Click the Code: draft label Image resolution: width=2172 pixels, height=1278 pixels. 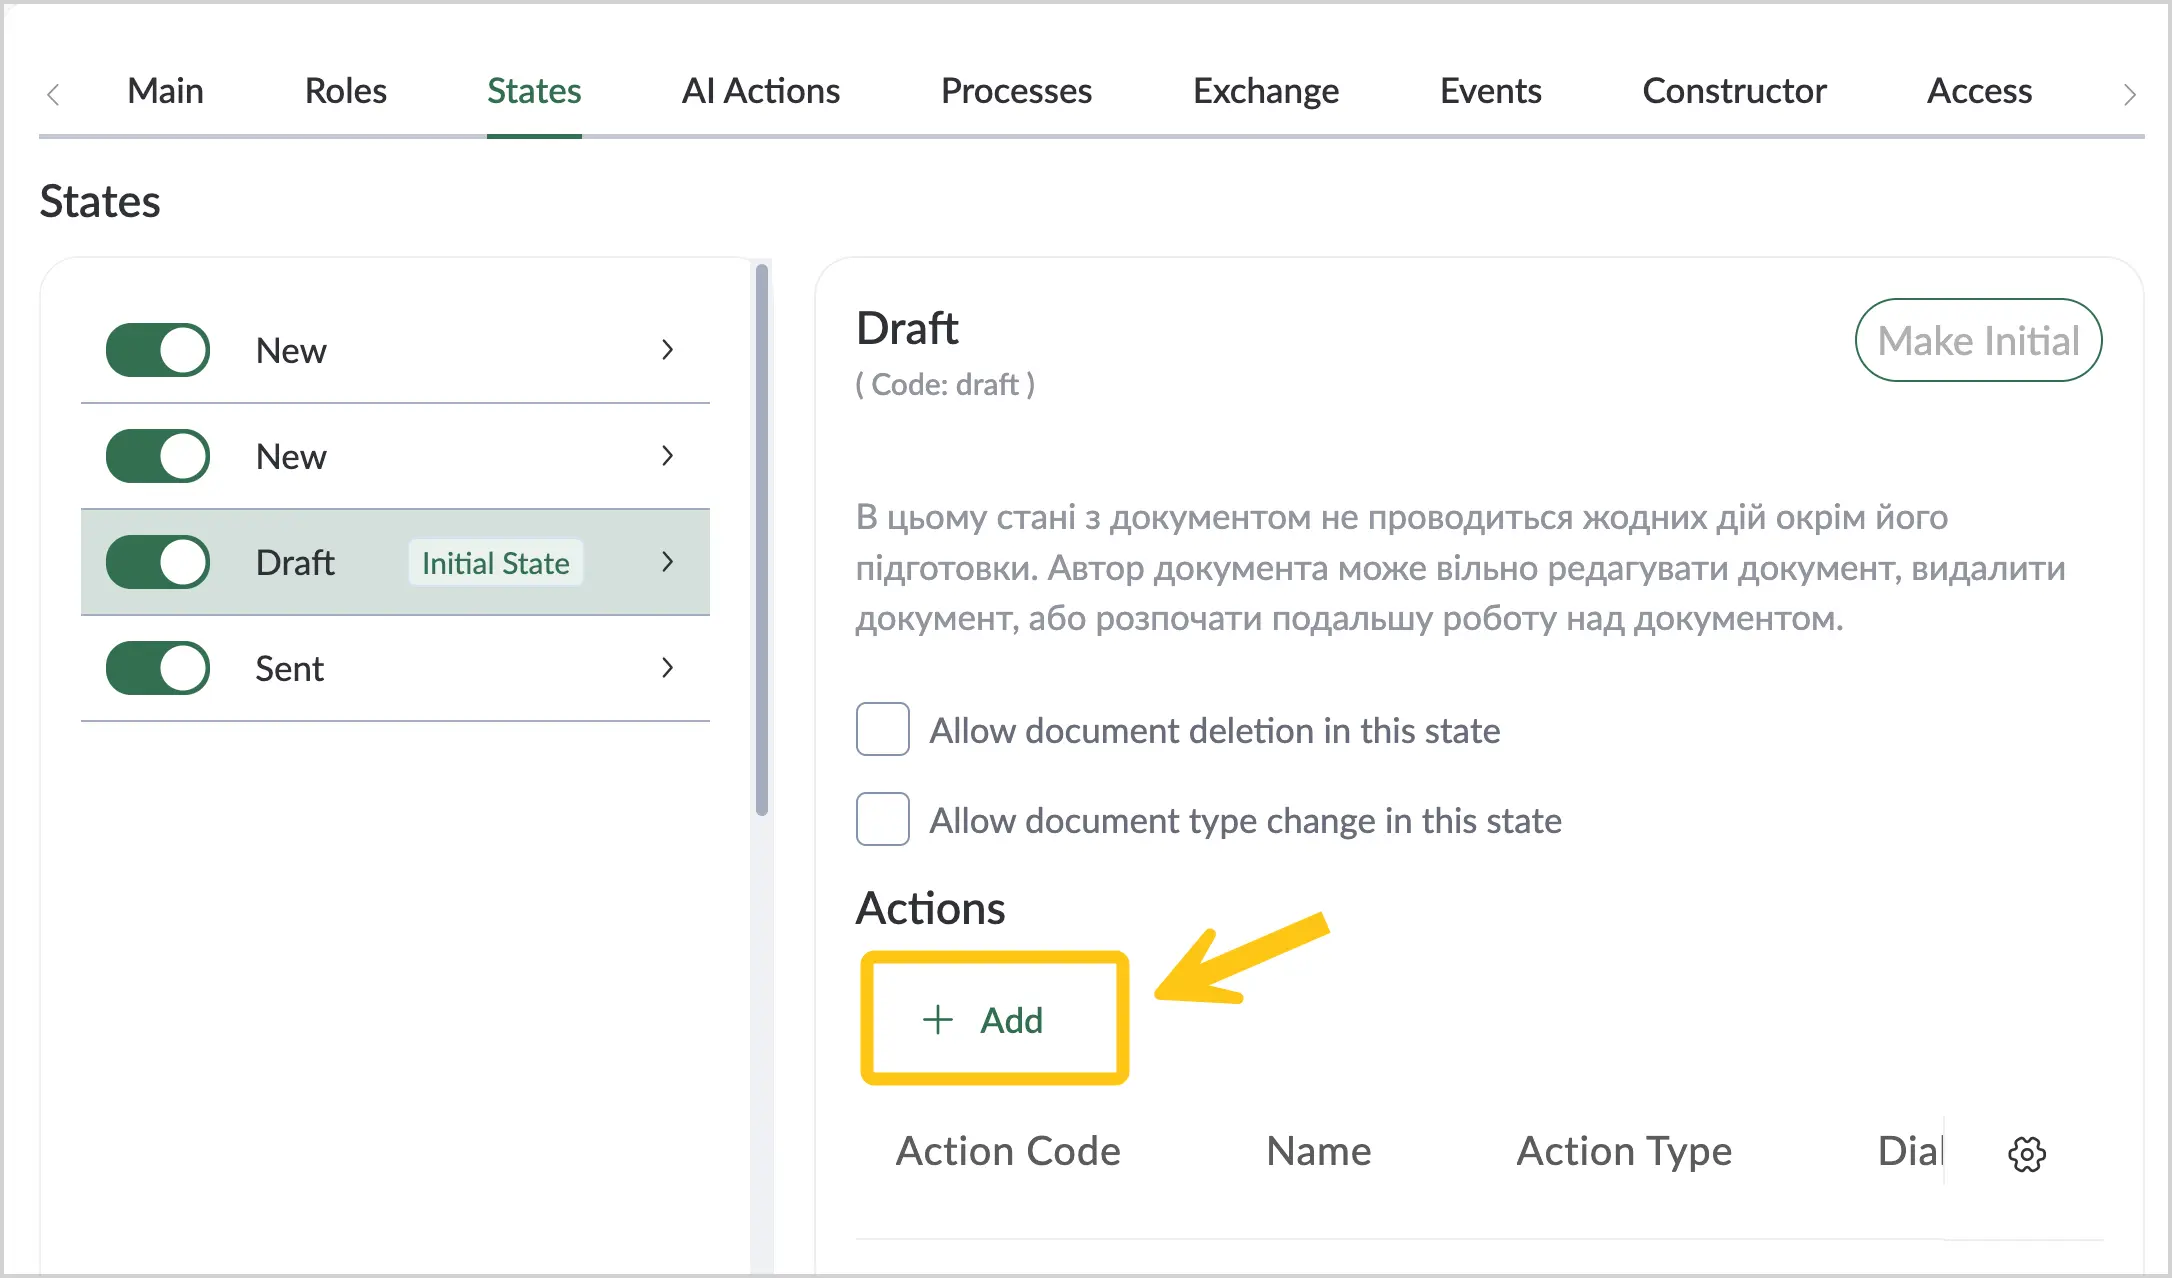(945, 385)
